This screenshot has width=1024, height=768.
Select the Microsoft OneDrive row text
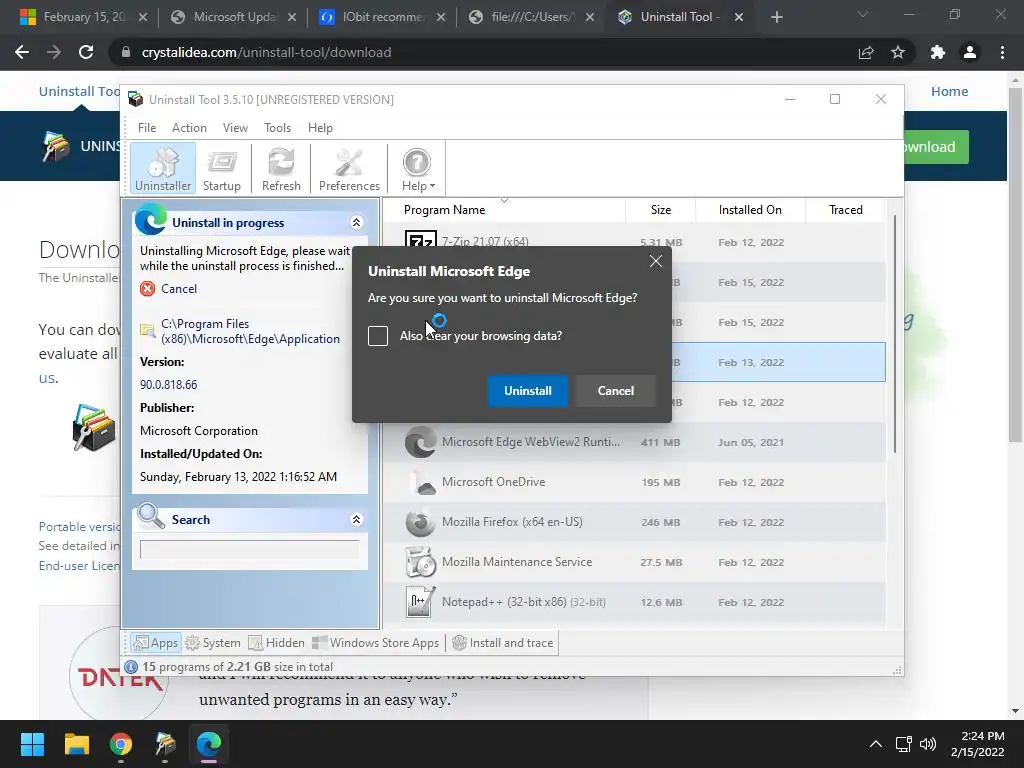(x=493, y=482)
